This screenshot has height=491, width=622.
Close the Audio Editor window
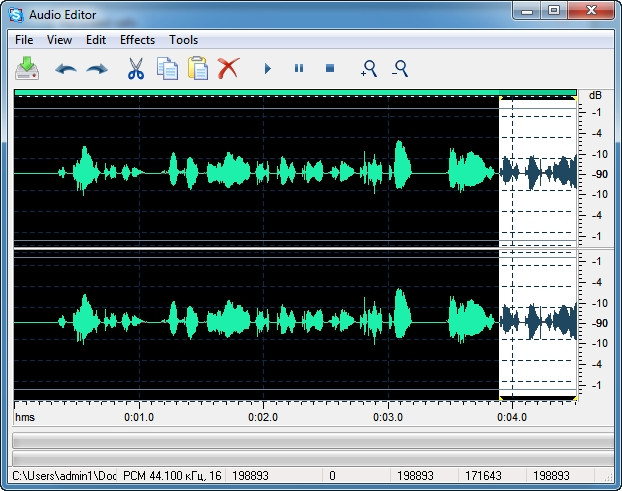[591, 11]
